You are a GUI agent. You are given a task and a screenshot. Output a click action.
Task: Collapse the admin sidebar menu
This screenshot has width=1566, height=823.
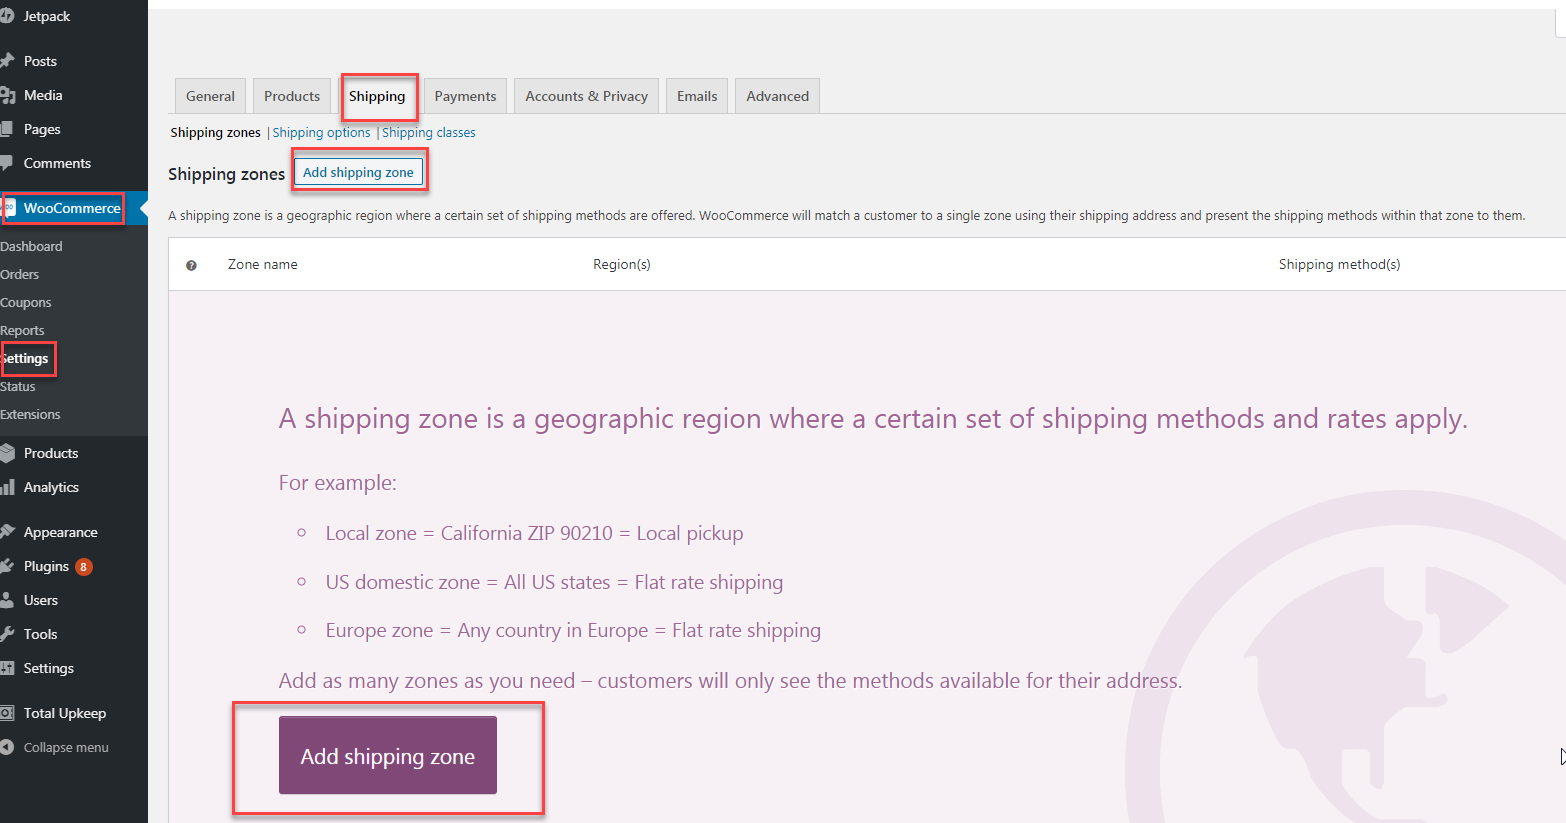click(65, 747)
